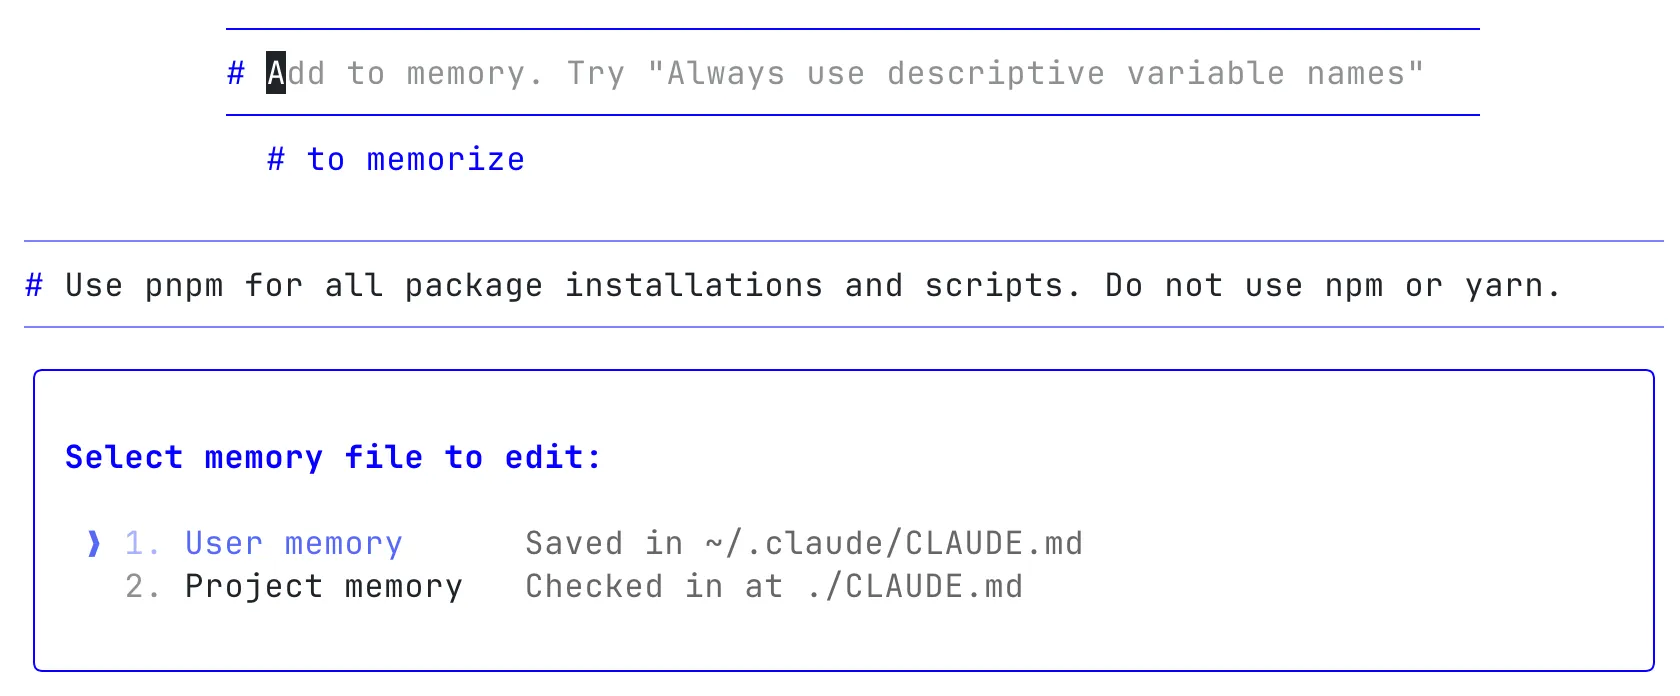Click the hash symbol in the top memory input
Image resolution: width=1680 pixels, height=696 pixels.
click(236, 73)
